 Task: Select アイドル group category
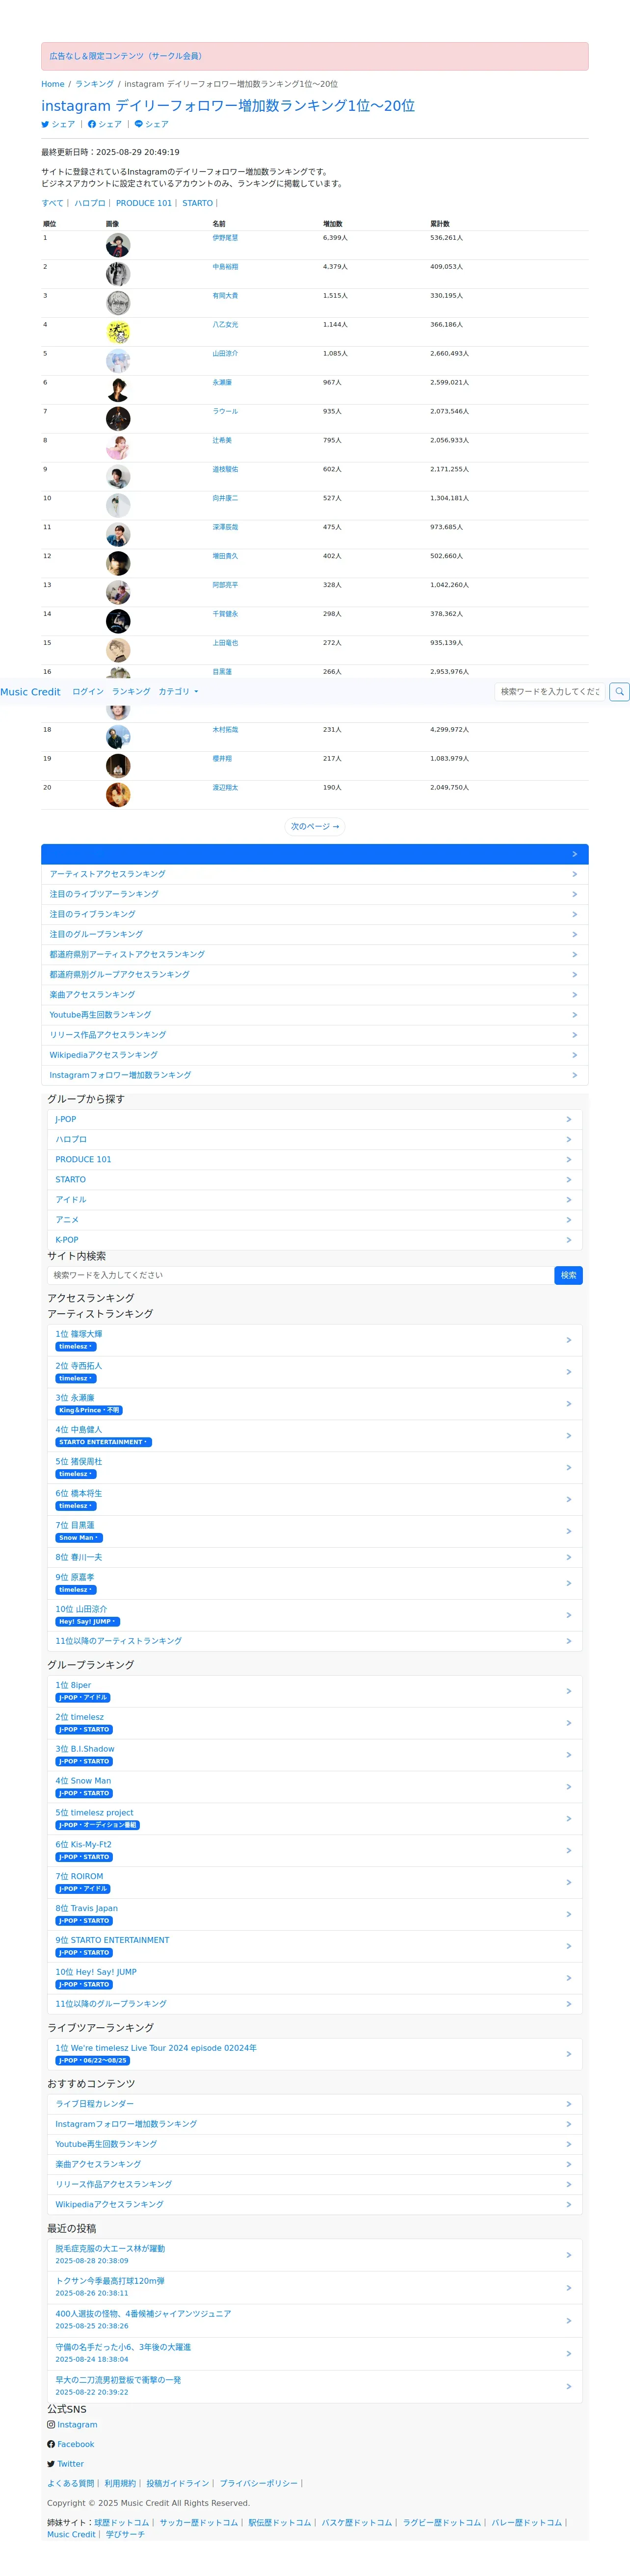coord(314,1199)
